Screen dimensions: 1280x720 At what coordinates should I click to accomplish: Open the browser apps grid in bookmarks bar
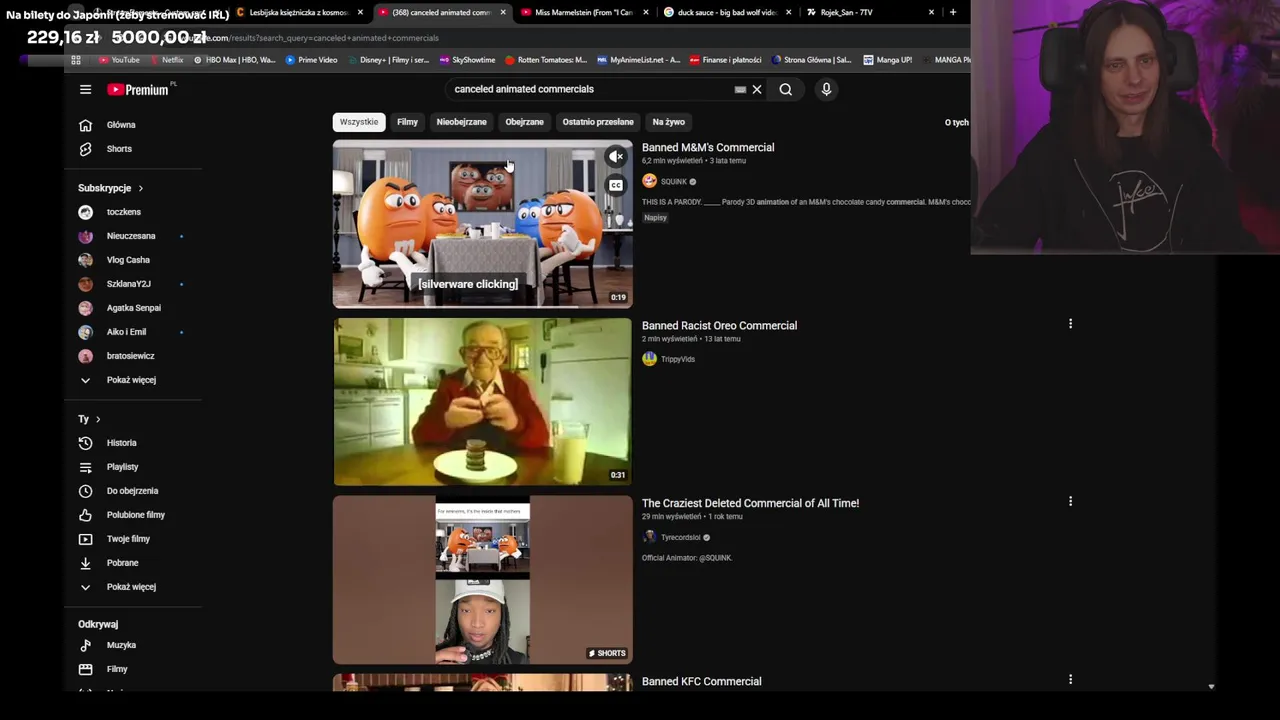(x=76, y=60)
